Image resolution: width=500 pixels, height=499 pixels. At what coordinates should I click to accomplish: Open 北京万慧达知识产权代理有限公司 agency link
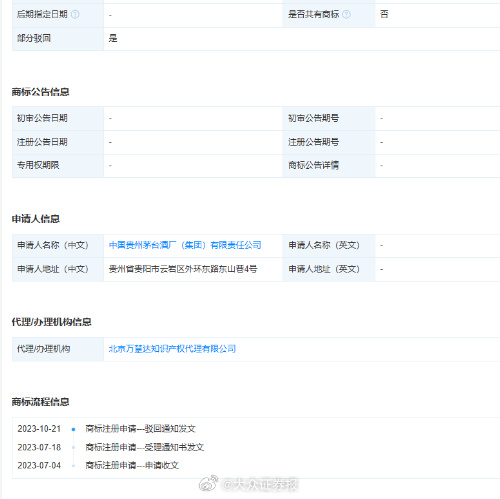coord(172,349)
